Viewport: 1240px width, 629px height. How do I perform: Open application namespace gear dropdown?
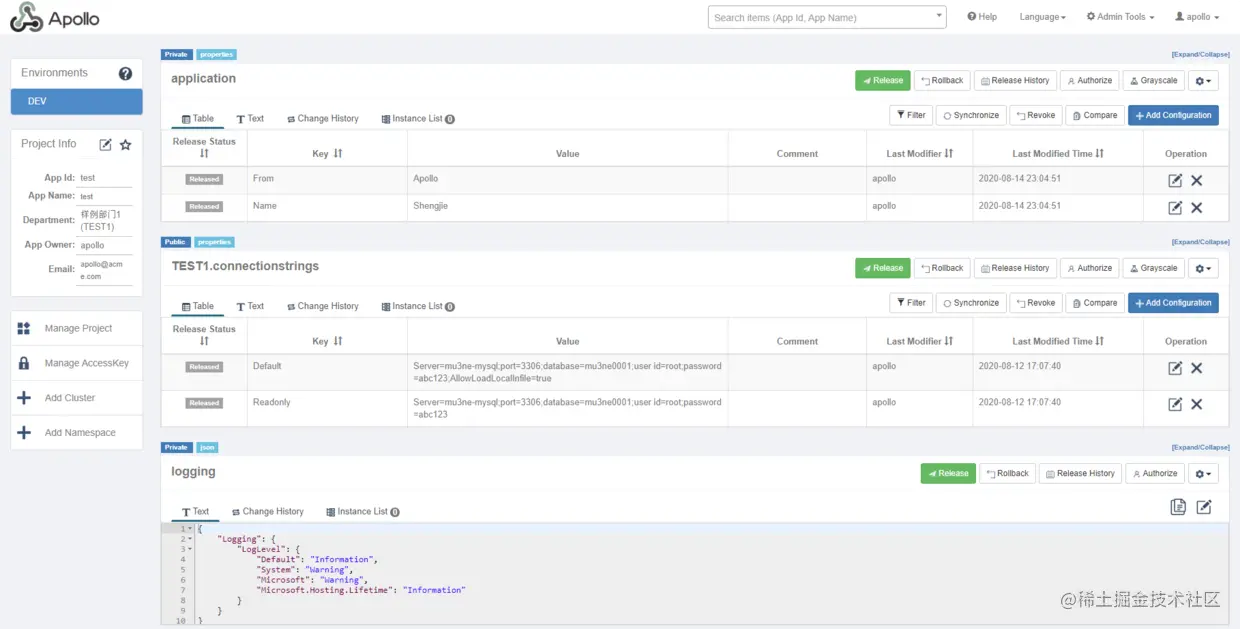1203,81
